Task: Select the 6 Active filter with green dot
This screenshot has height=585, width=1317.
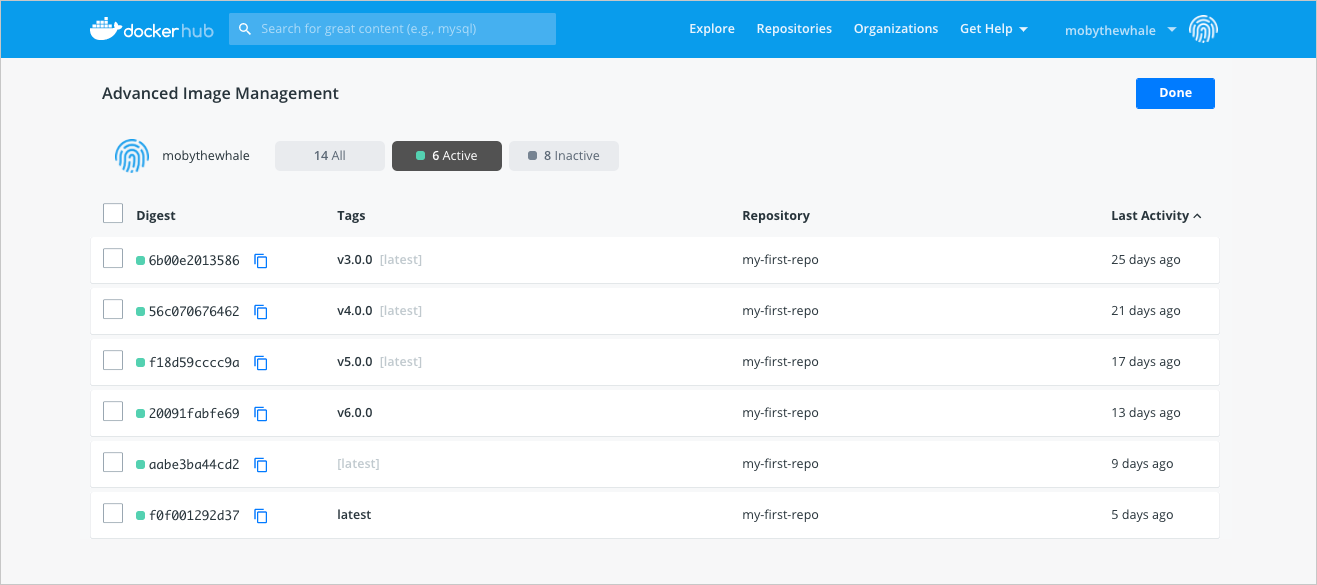Action: tap(447, 155)
